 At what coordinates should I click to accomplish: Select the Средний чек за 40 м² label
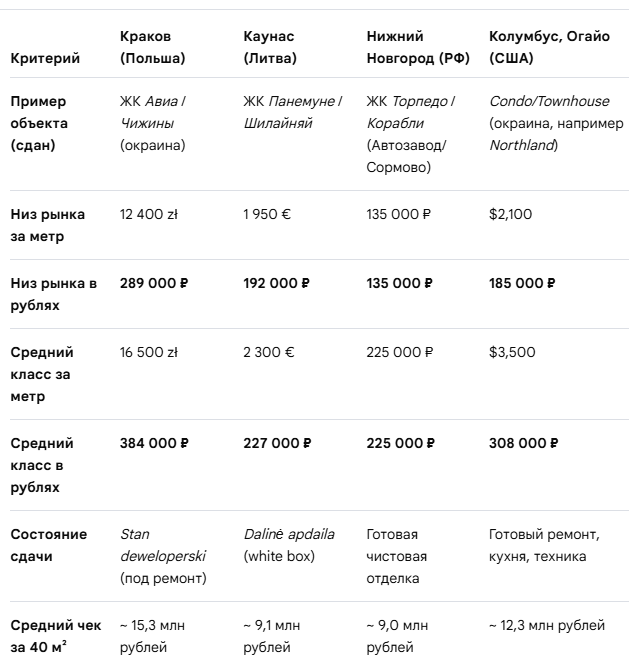coord(56,636)
